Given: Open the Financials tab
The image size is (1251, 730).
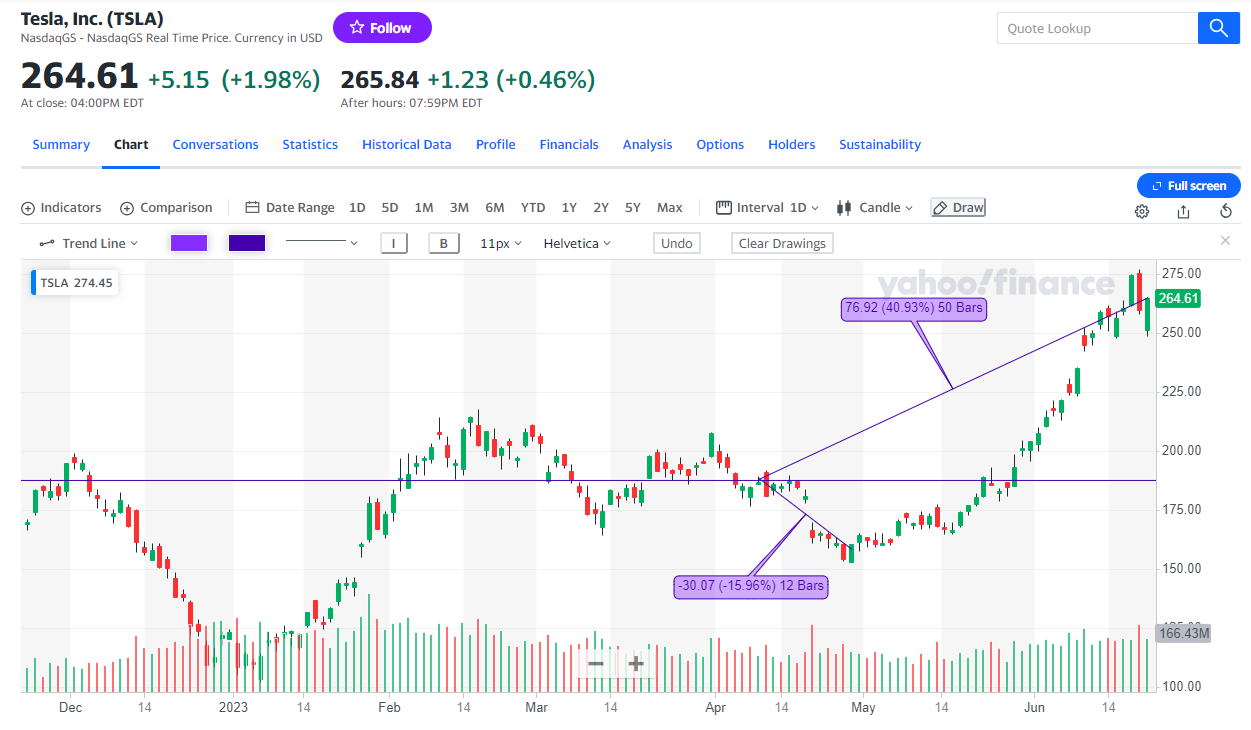Looking at the screenshot, I should tap(569, 145).
